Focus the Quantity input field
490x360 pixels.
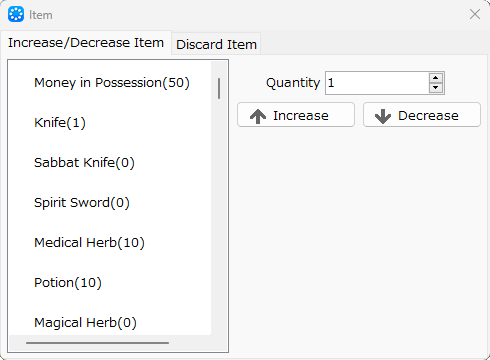tap(377, 83)
